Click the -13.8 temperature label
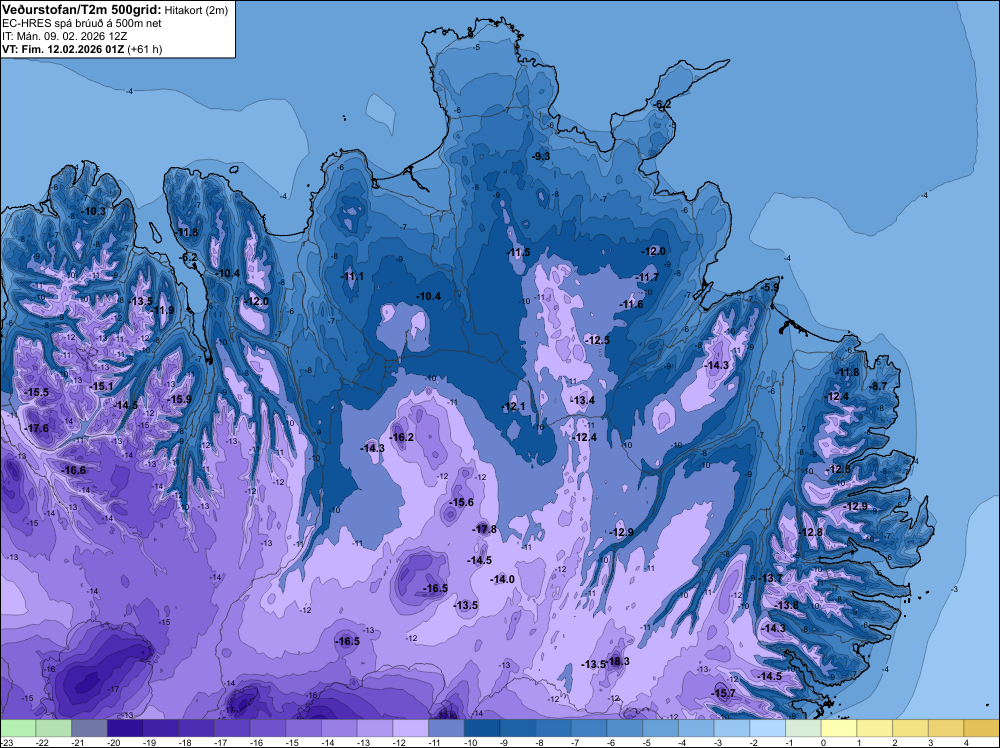 point(786,605)
